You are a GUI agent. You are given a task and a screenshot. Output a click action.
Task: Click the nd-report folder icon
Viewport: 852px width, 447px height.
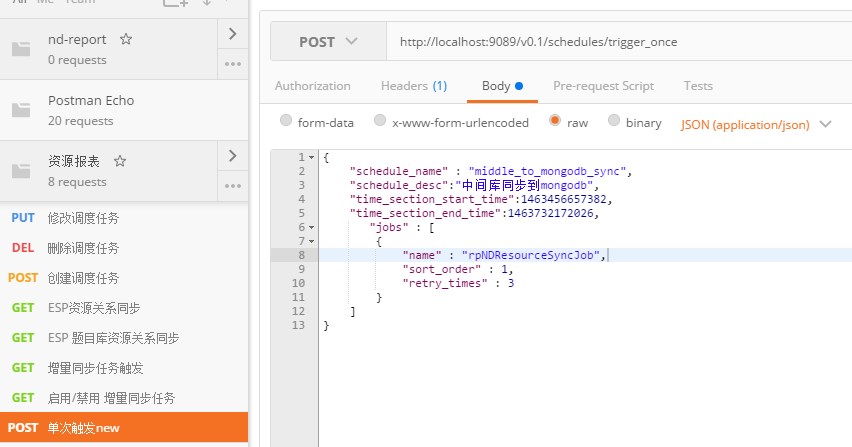point(21,49)
